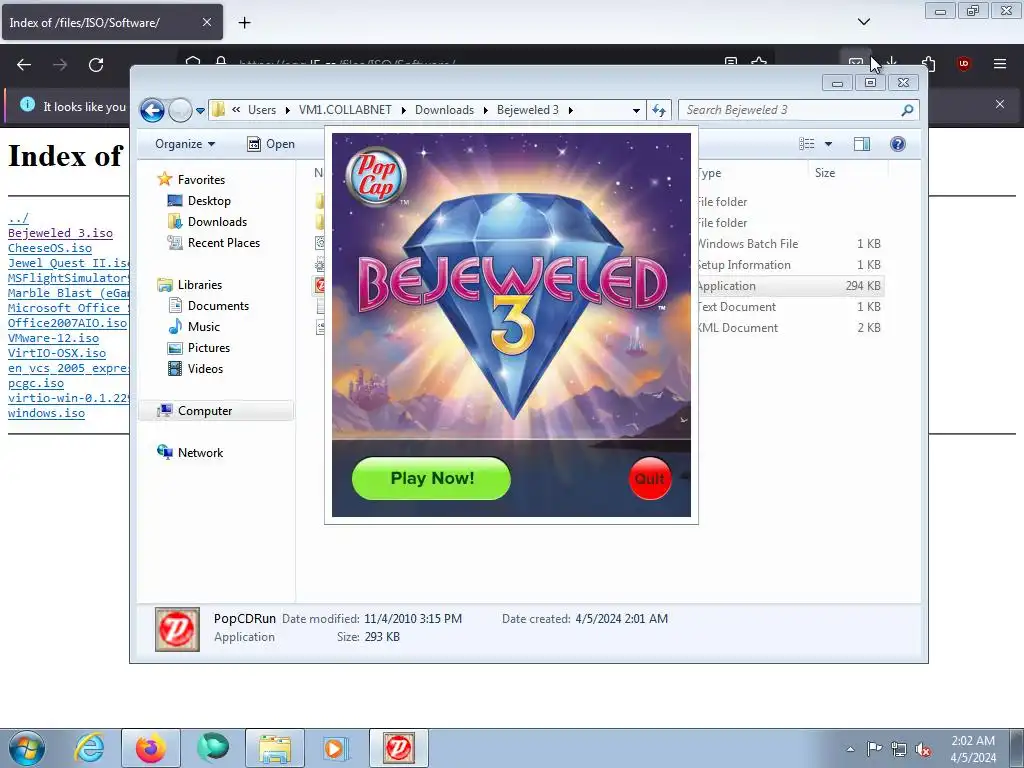
Task: Click the Open toolbar button in Explorer
Action: 271,144
